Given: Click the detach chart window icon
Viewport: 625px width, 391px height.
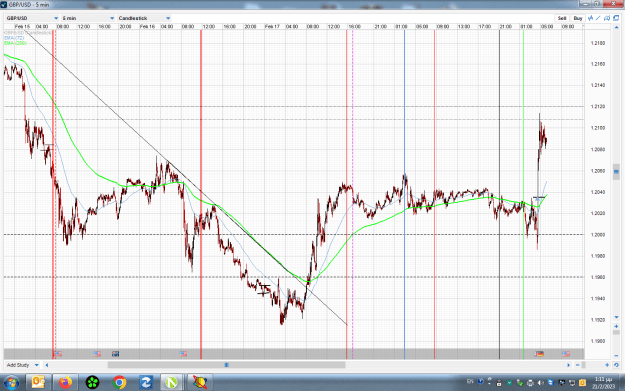Looking at the screenshot, I should [x=616, y=18].
